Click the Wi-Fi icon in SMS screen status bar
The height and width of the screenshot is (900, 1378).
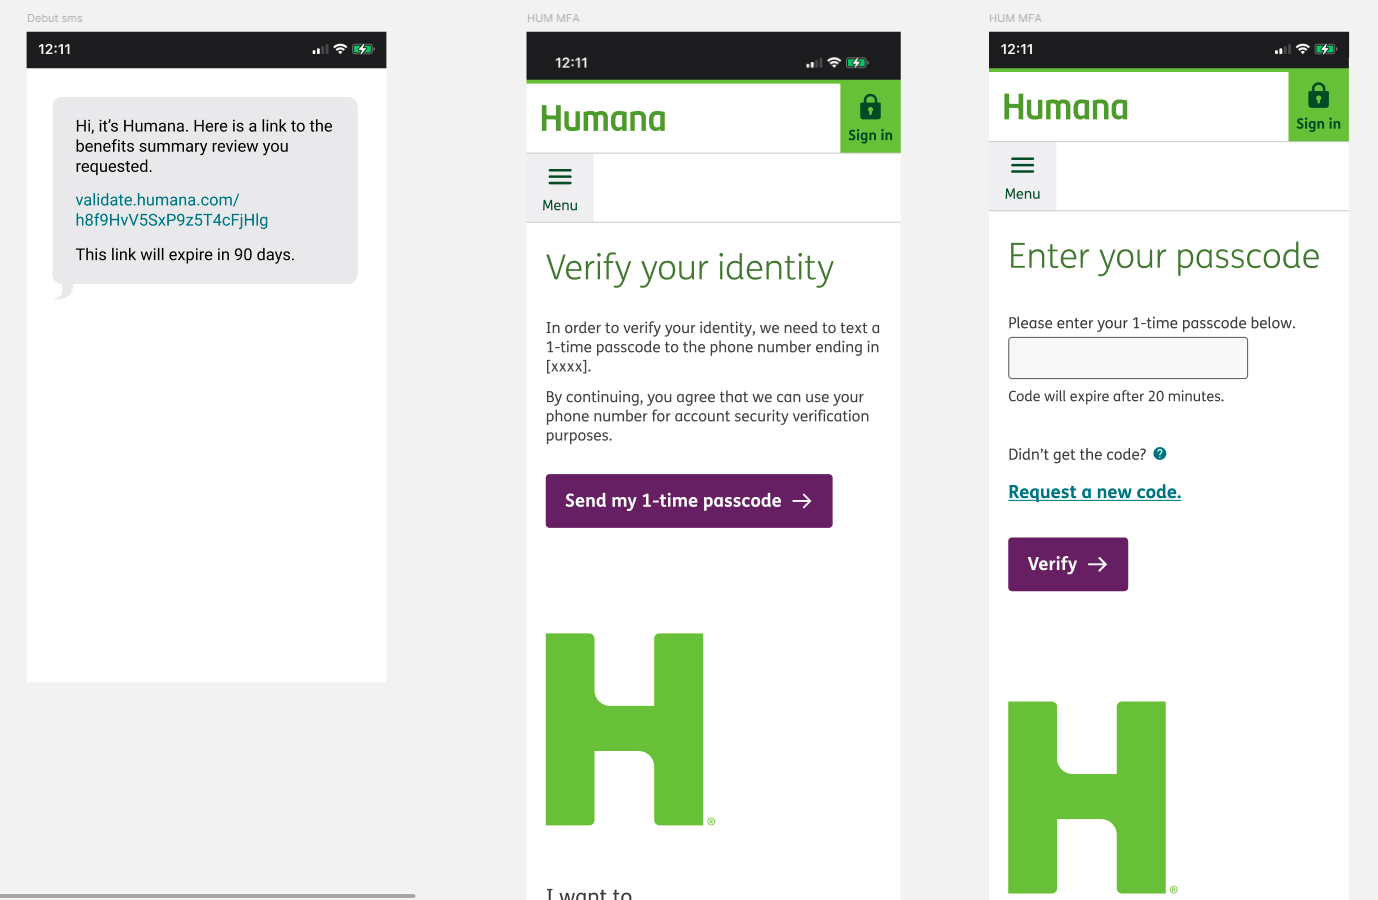[340, 49]
